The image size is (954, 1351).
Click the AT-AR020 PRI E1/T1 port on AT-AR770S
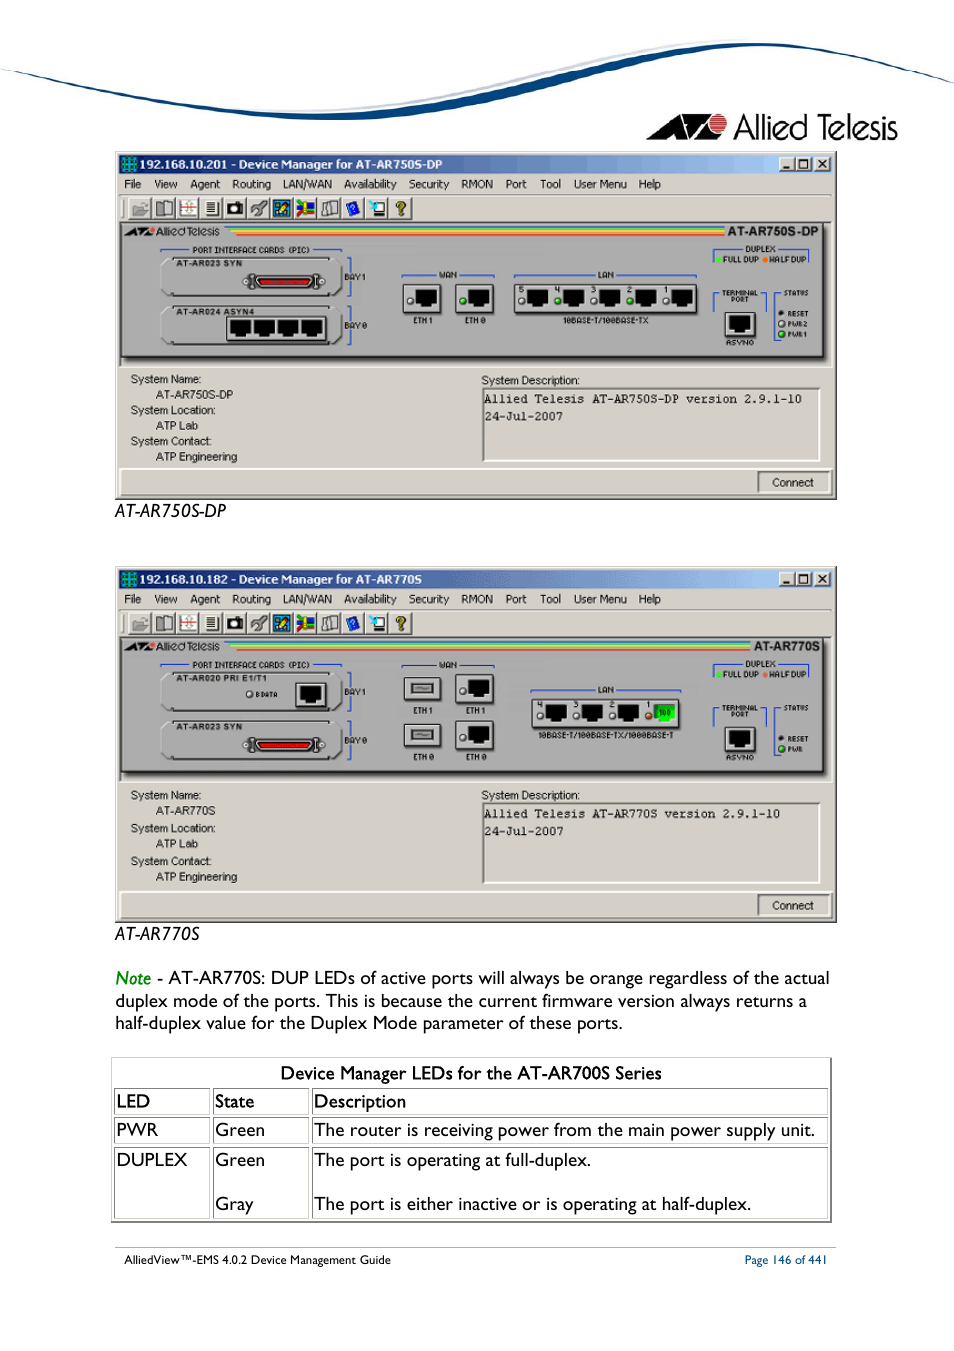click(311, 695)
